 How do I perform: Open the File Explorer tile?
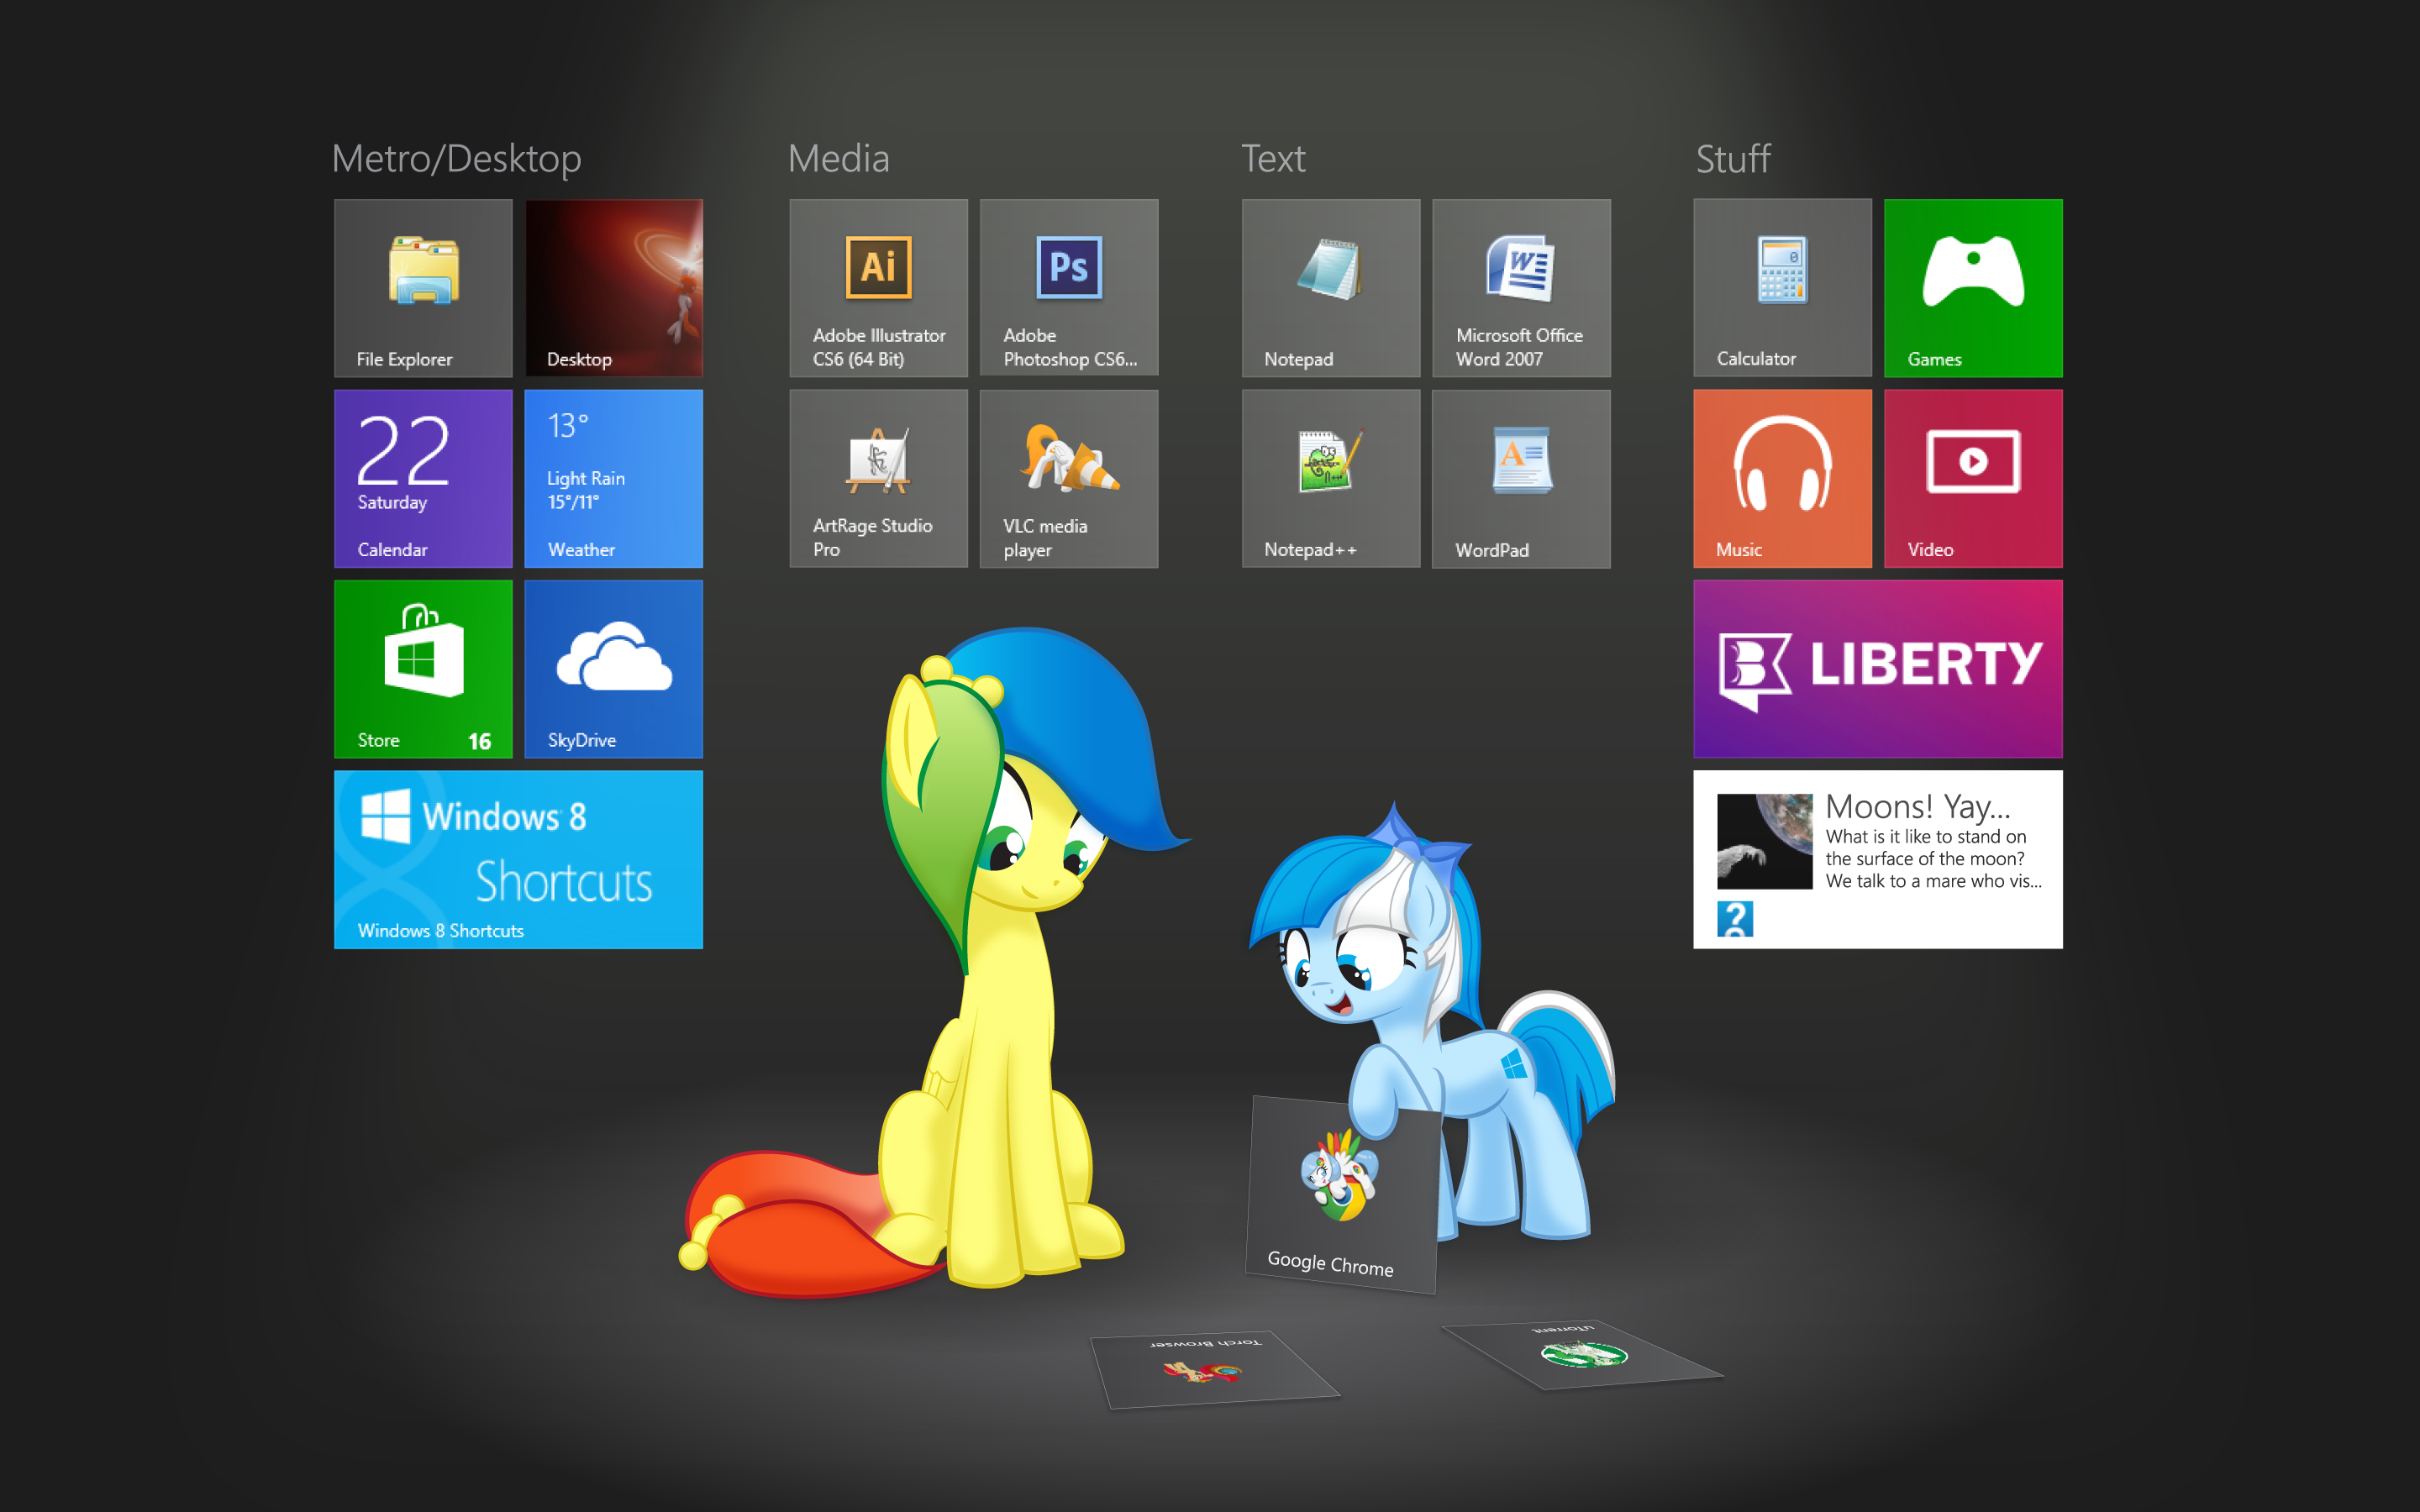point(423,288)
